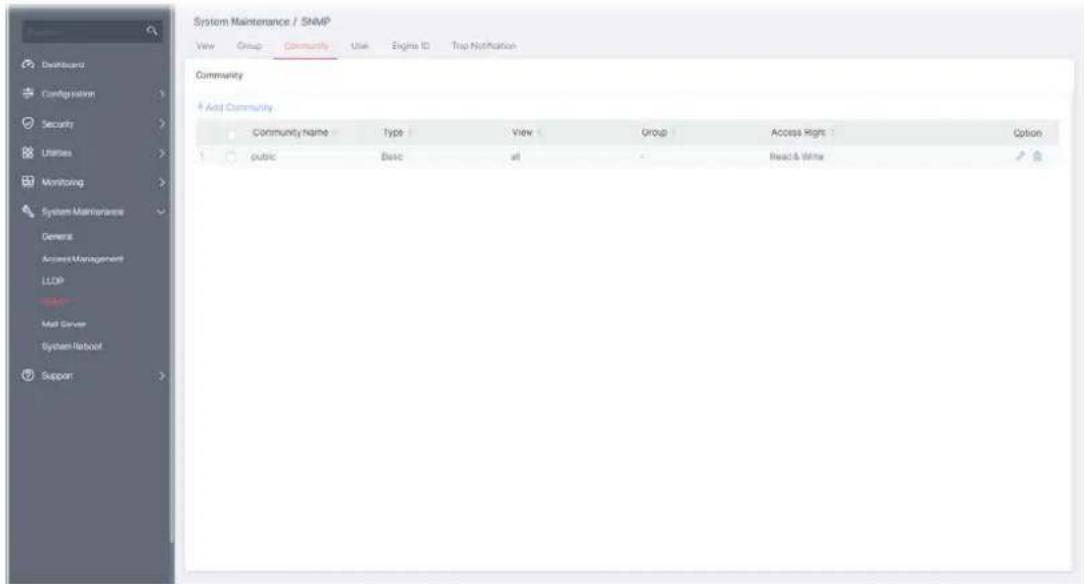Viewport: 1084px width, 584px height.
Task: Click the 'Read & Write' access cell
Action: pos(796,157)
